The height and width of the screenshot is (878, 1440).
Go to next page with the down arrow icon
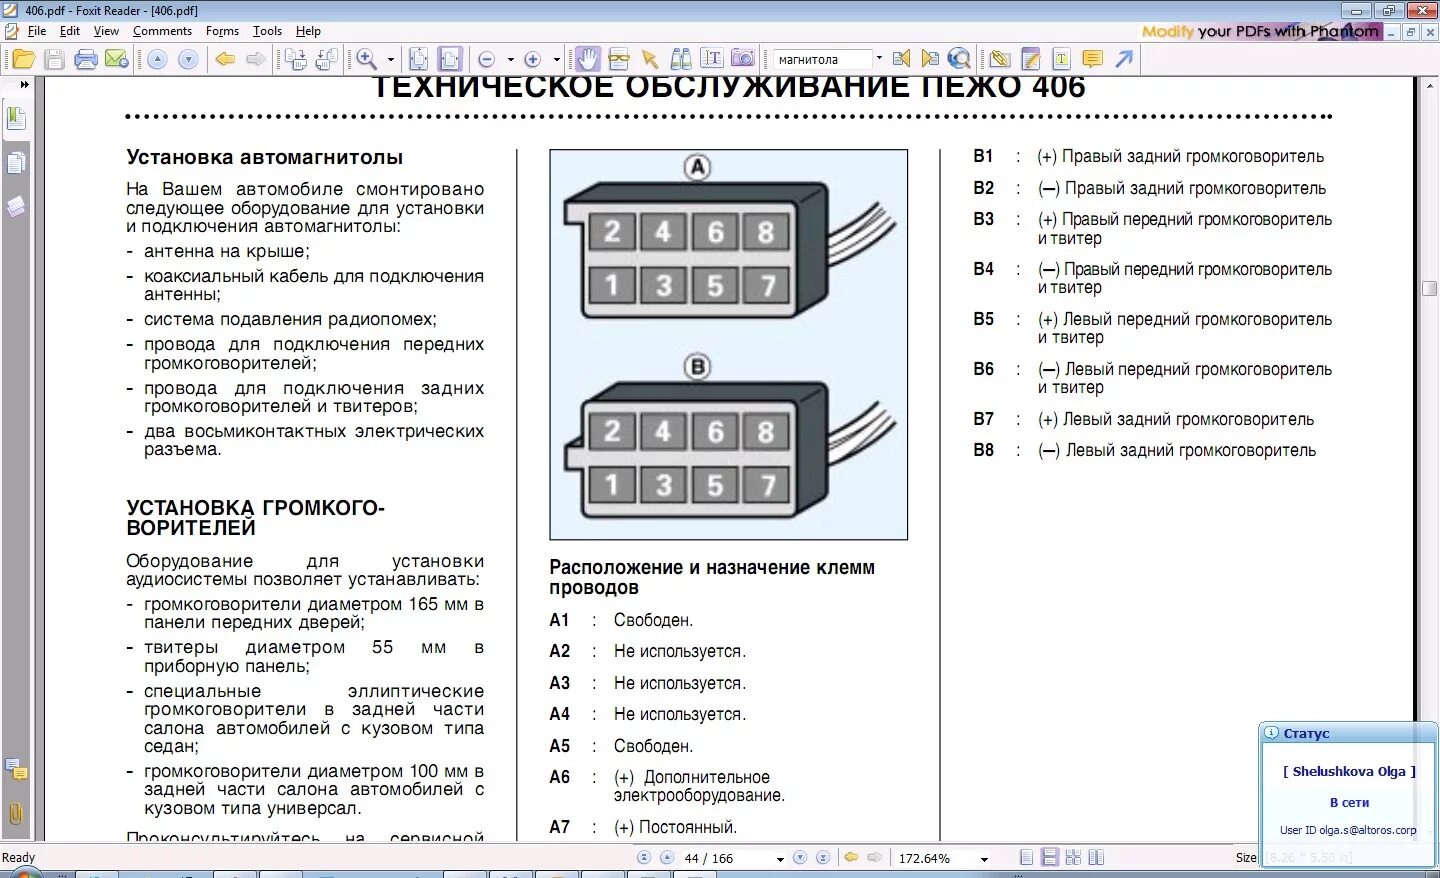coord(188,59)
